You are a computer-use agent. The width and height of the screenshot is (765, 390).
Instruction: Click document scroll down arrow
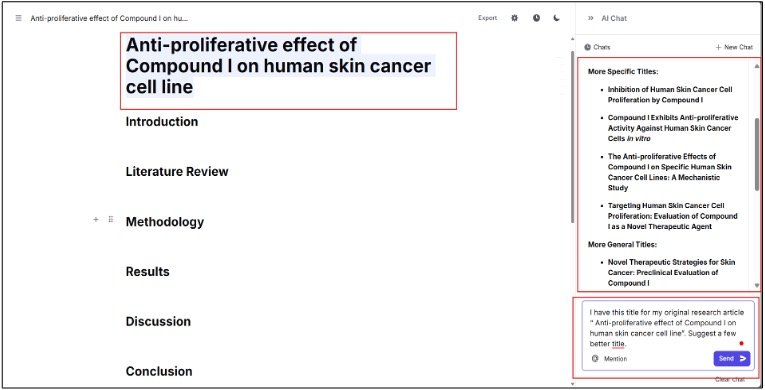pyautogui.click(x=573, y=384)
